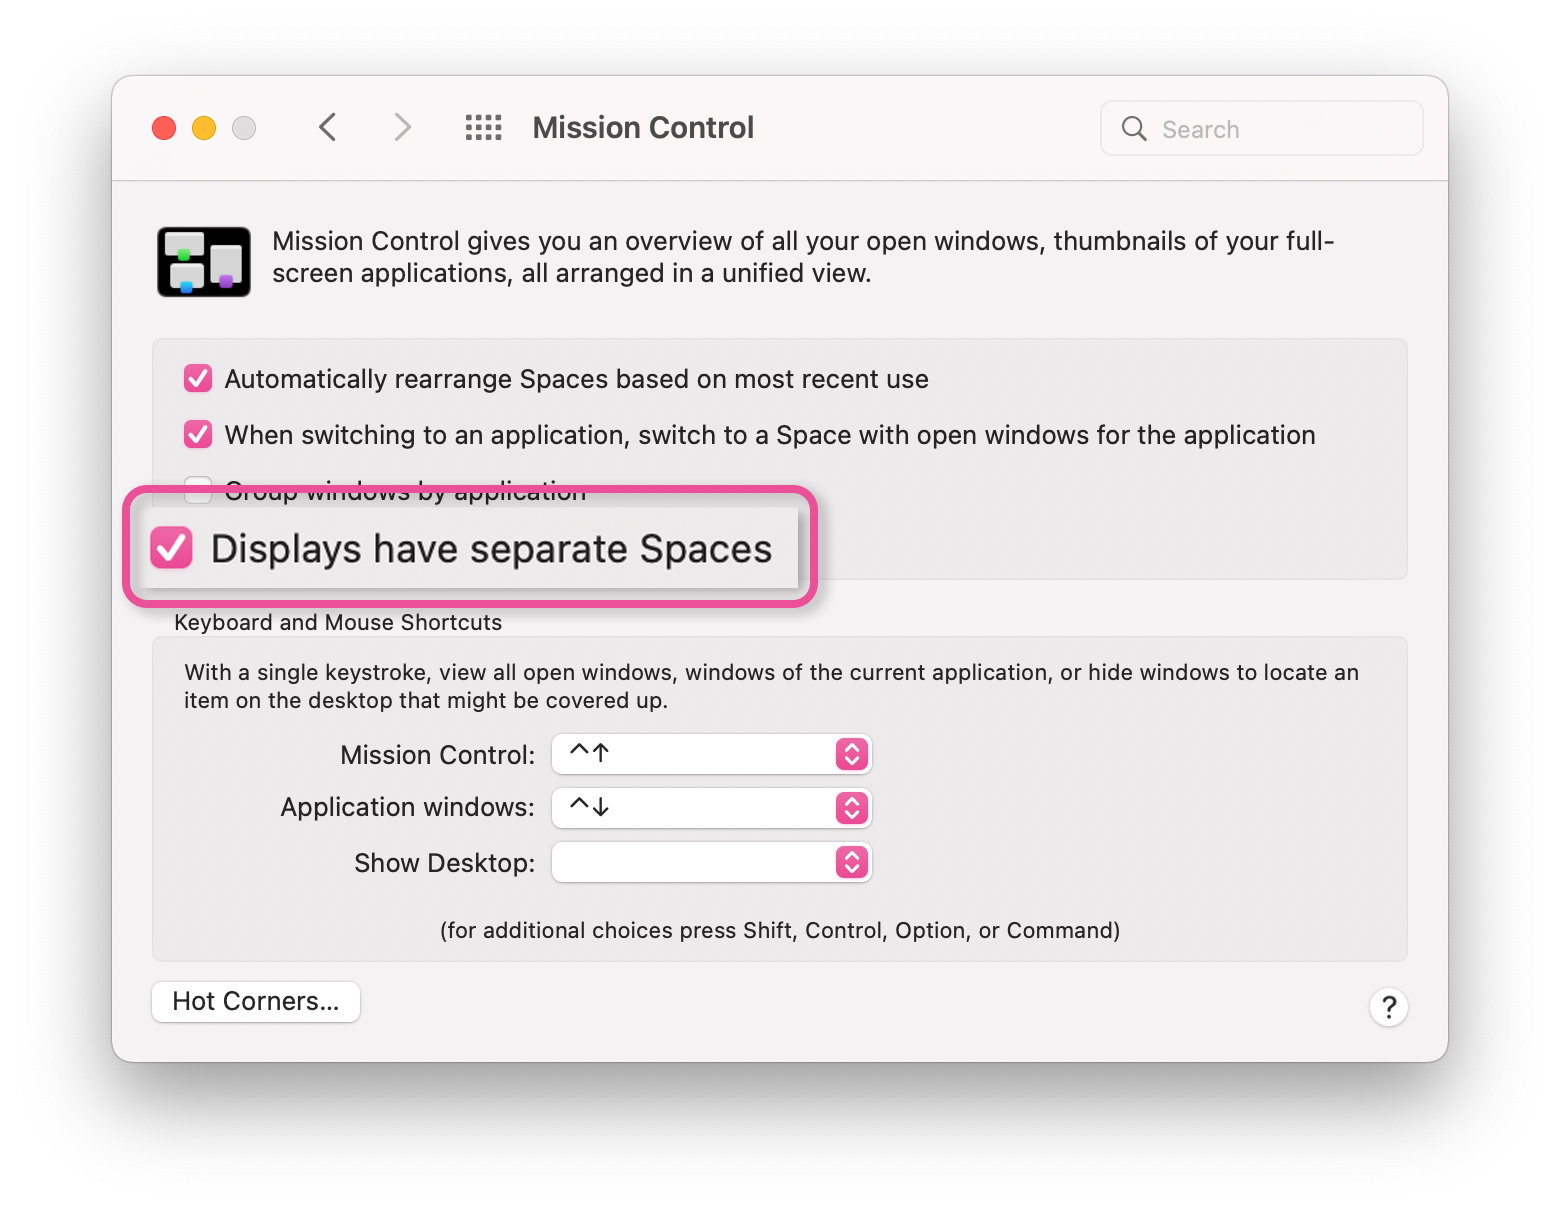This screenshot has height=1210, width=1560.
Task: Click the Keyboard and Mouse Shortcuts heading
Action: 338,622
